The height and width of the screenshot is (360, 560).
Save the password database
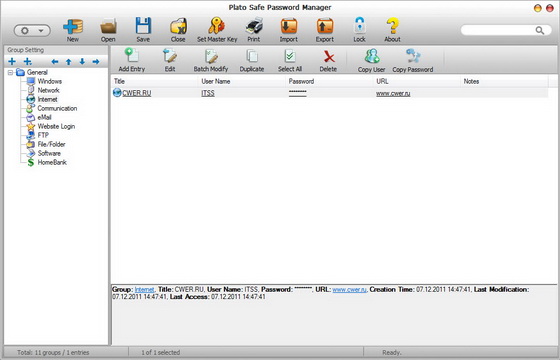[x=143, y=30]
